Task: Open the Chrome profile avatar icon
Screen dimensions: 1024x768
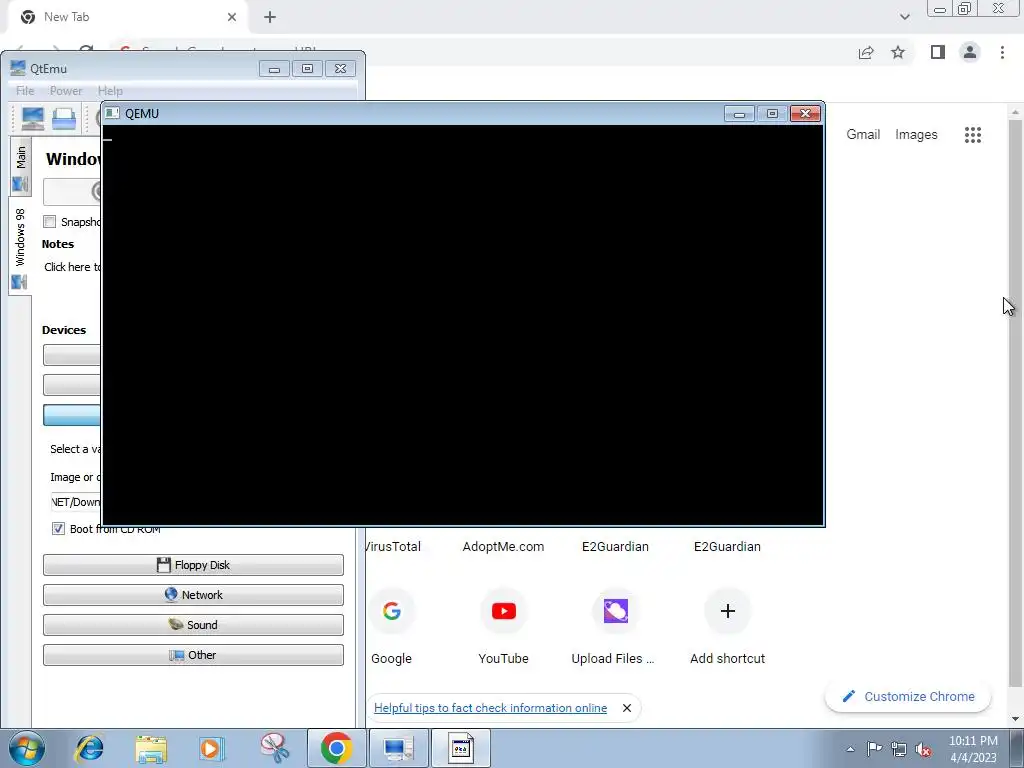Action: pyautogui.click(x=970, y=52)
